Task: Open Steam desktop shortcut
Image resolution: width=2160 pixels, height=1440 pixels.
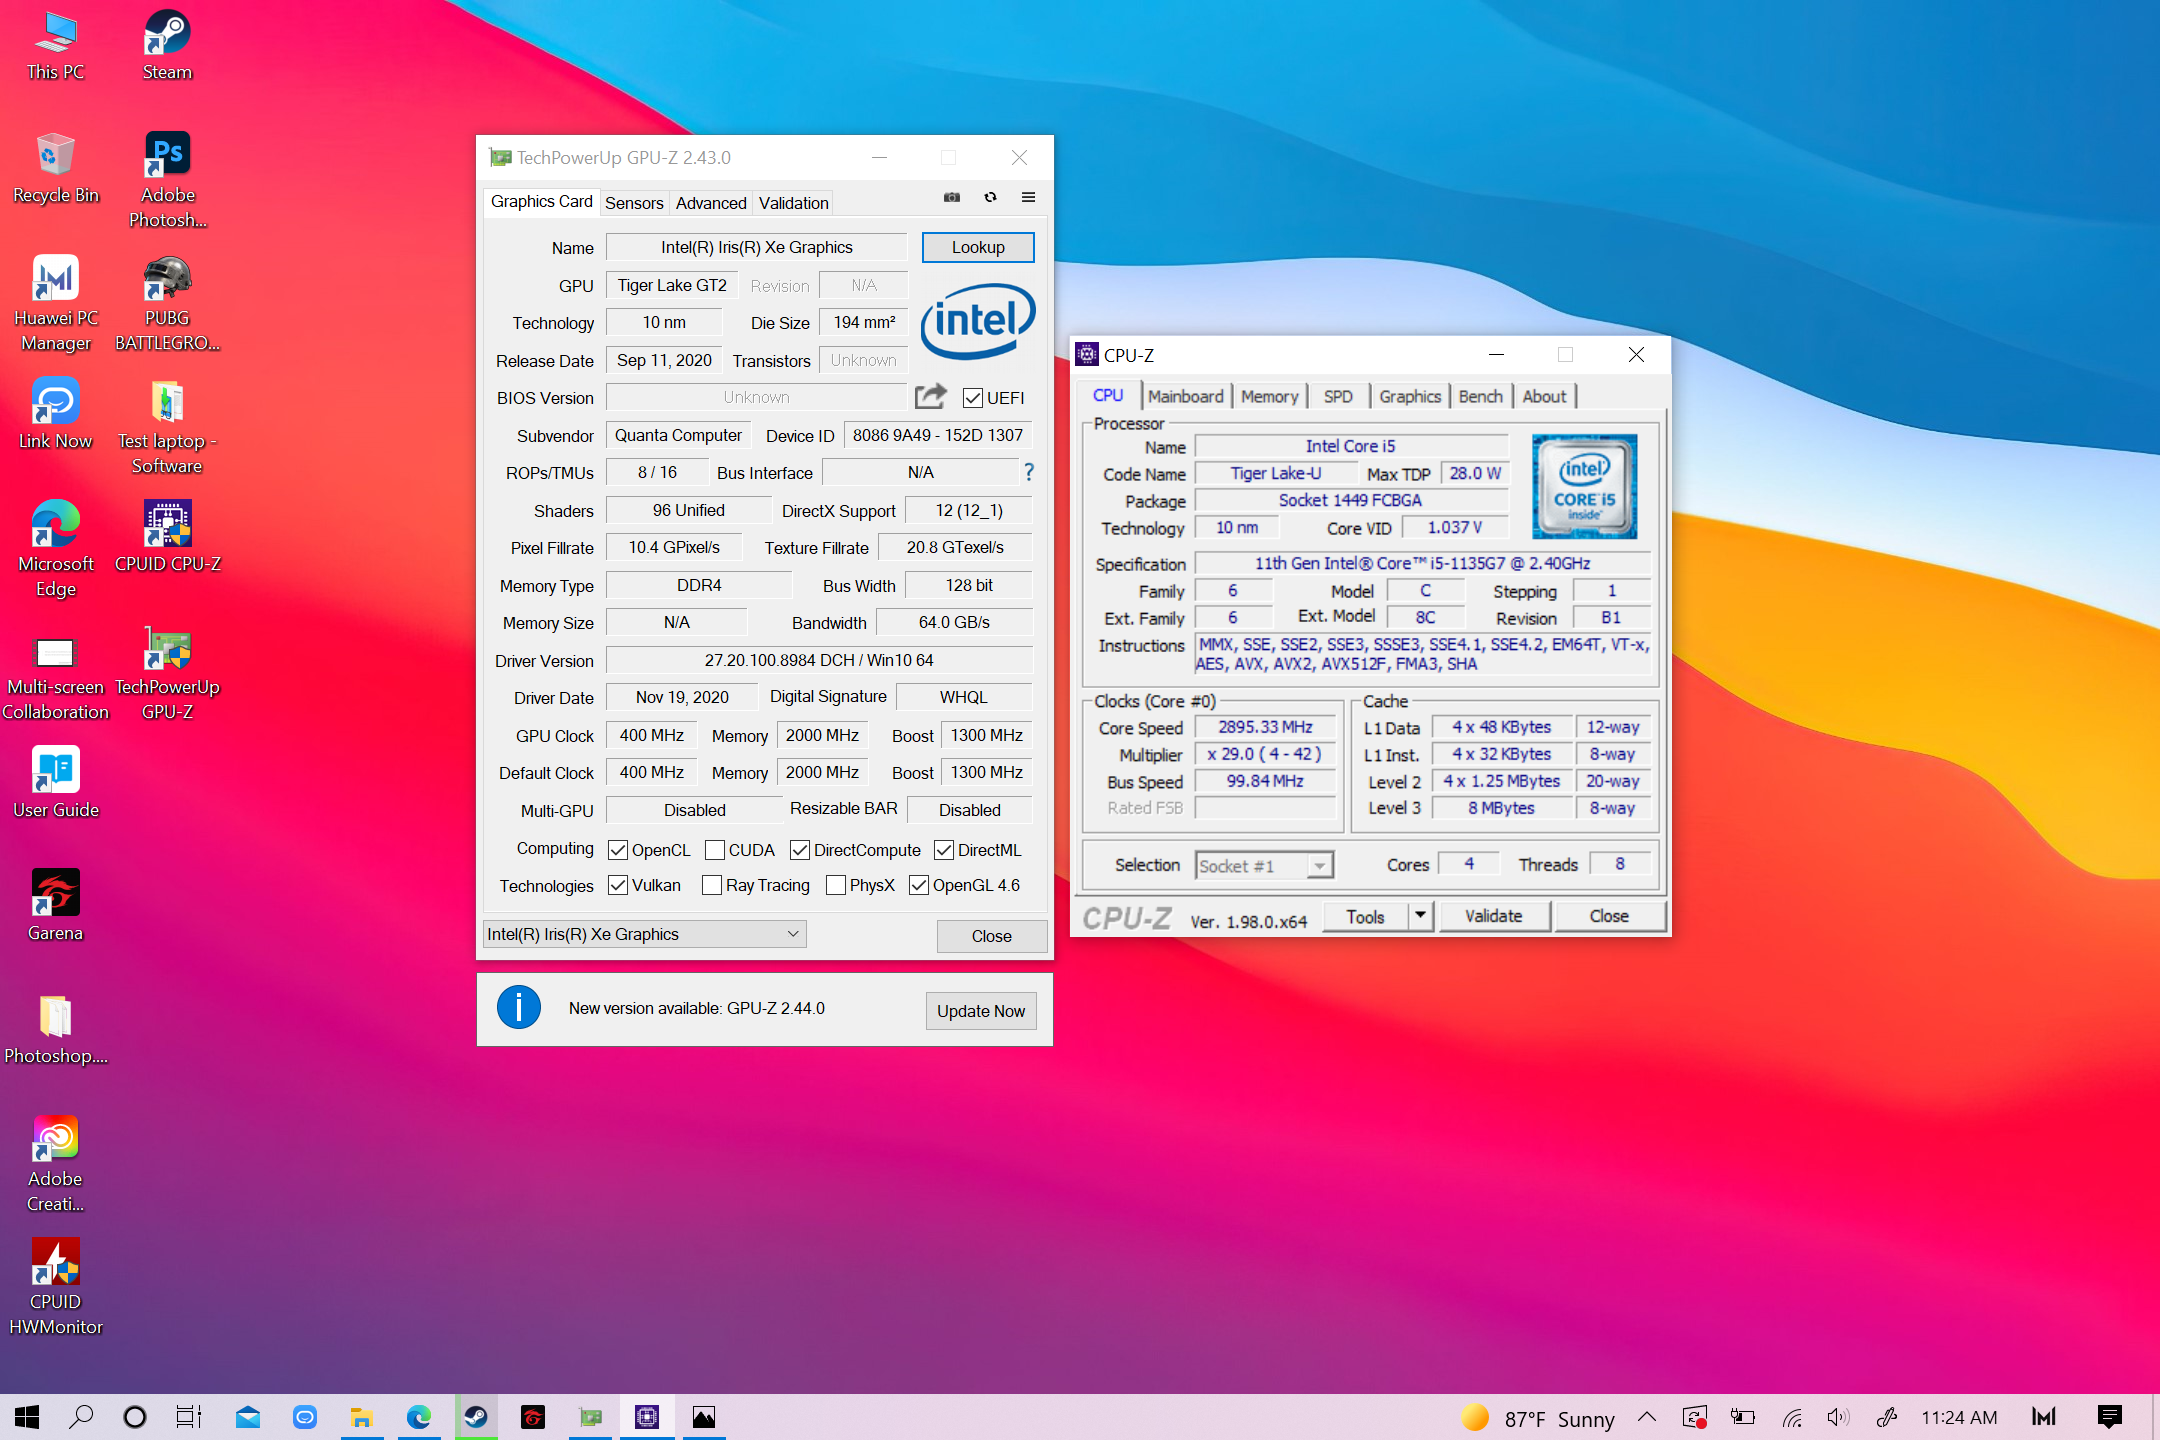Action: click(x=167, y=47)
